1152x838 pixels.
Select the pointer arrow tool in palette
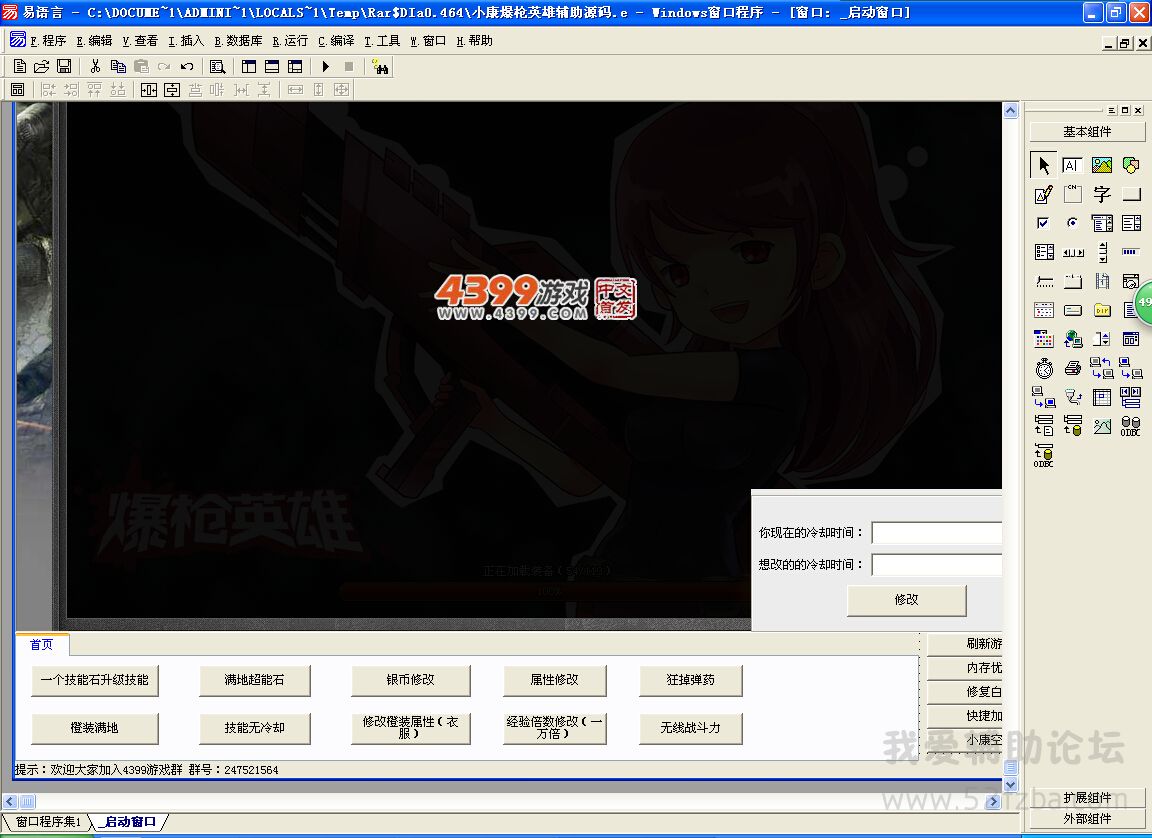click(x=1043, y=165)
